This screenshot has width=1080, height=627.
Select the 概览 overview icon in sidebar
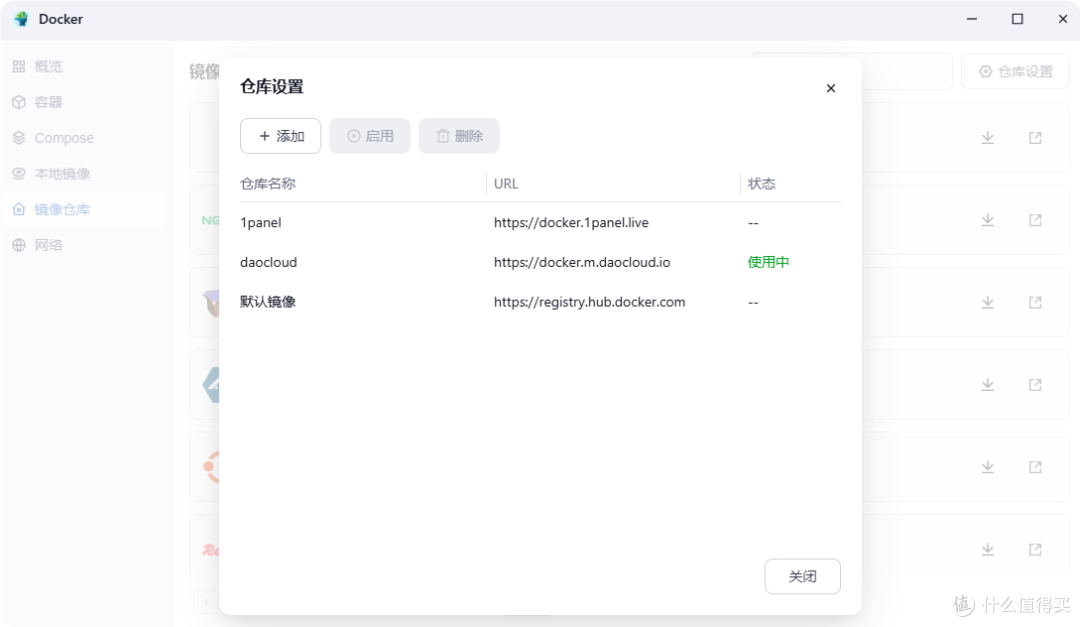18,65
